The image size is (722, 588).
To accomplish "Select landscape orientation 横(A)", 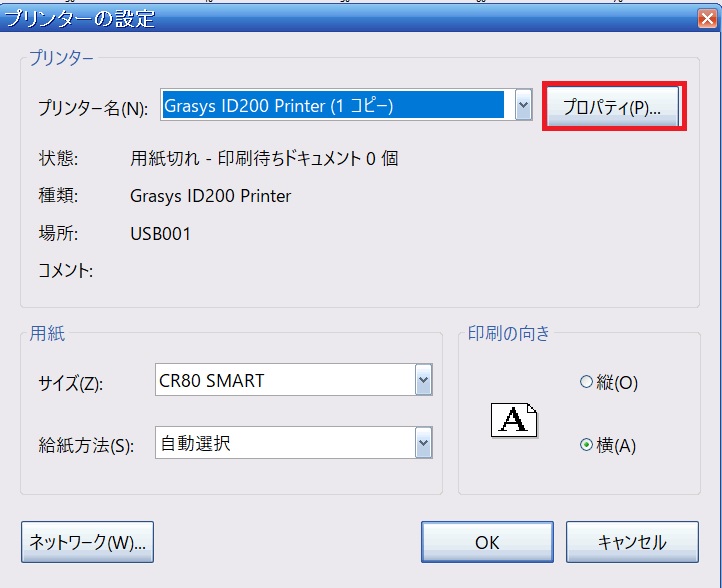I will pyautogui.click(x=608, y=445).
